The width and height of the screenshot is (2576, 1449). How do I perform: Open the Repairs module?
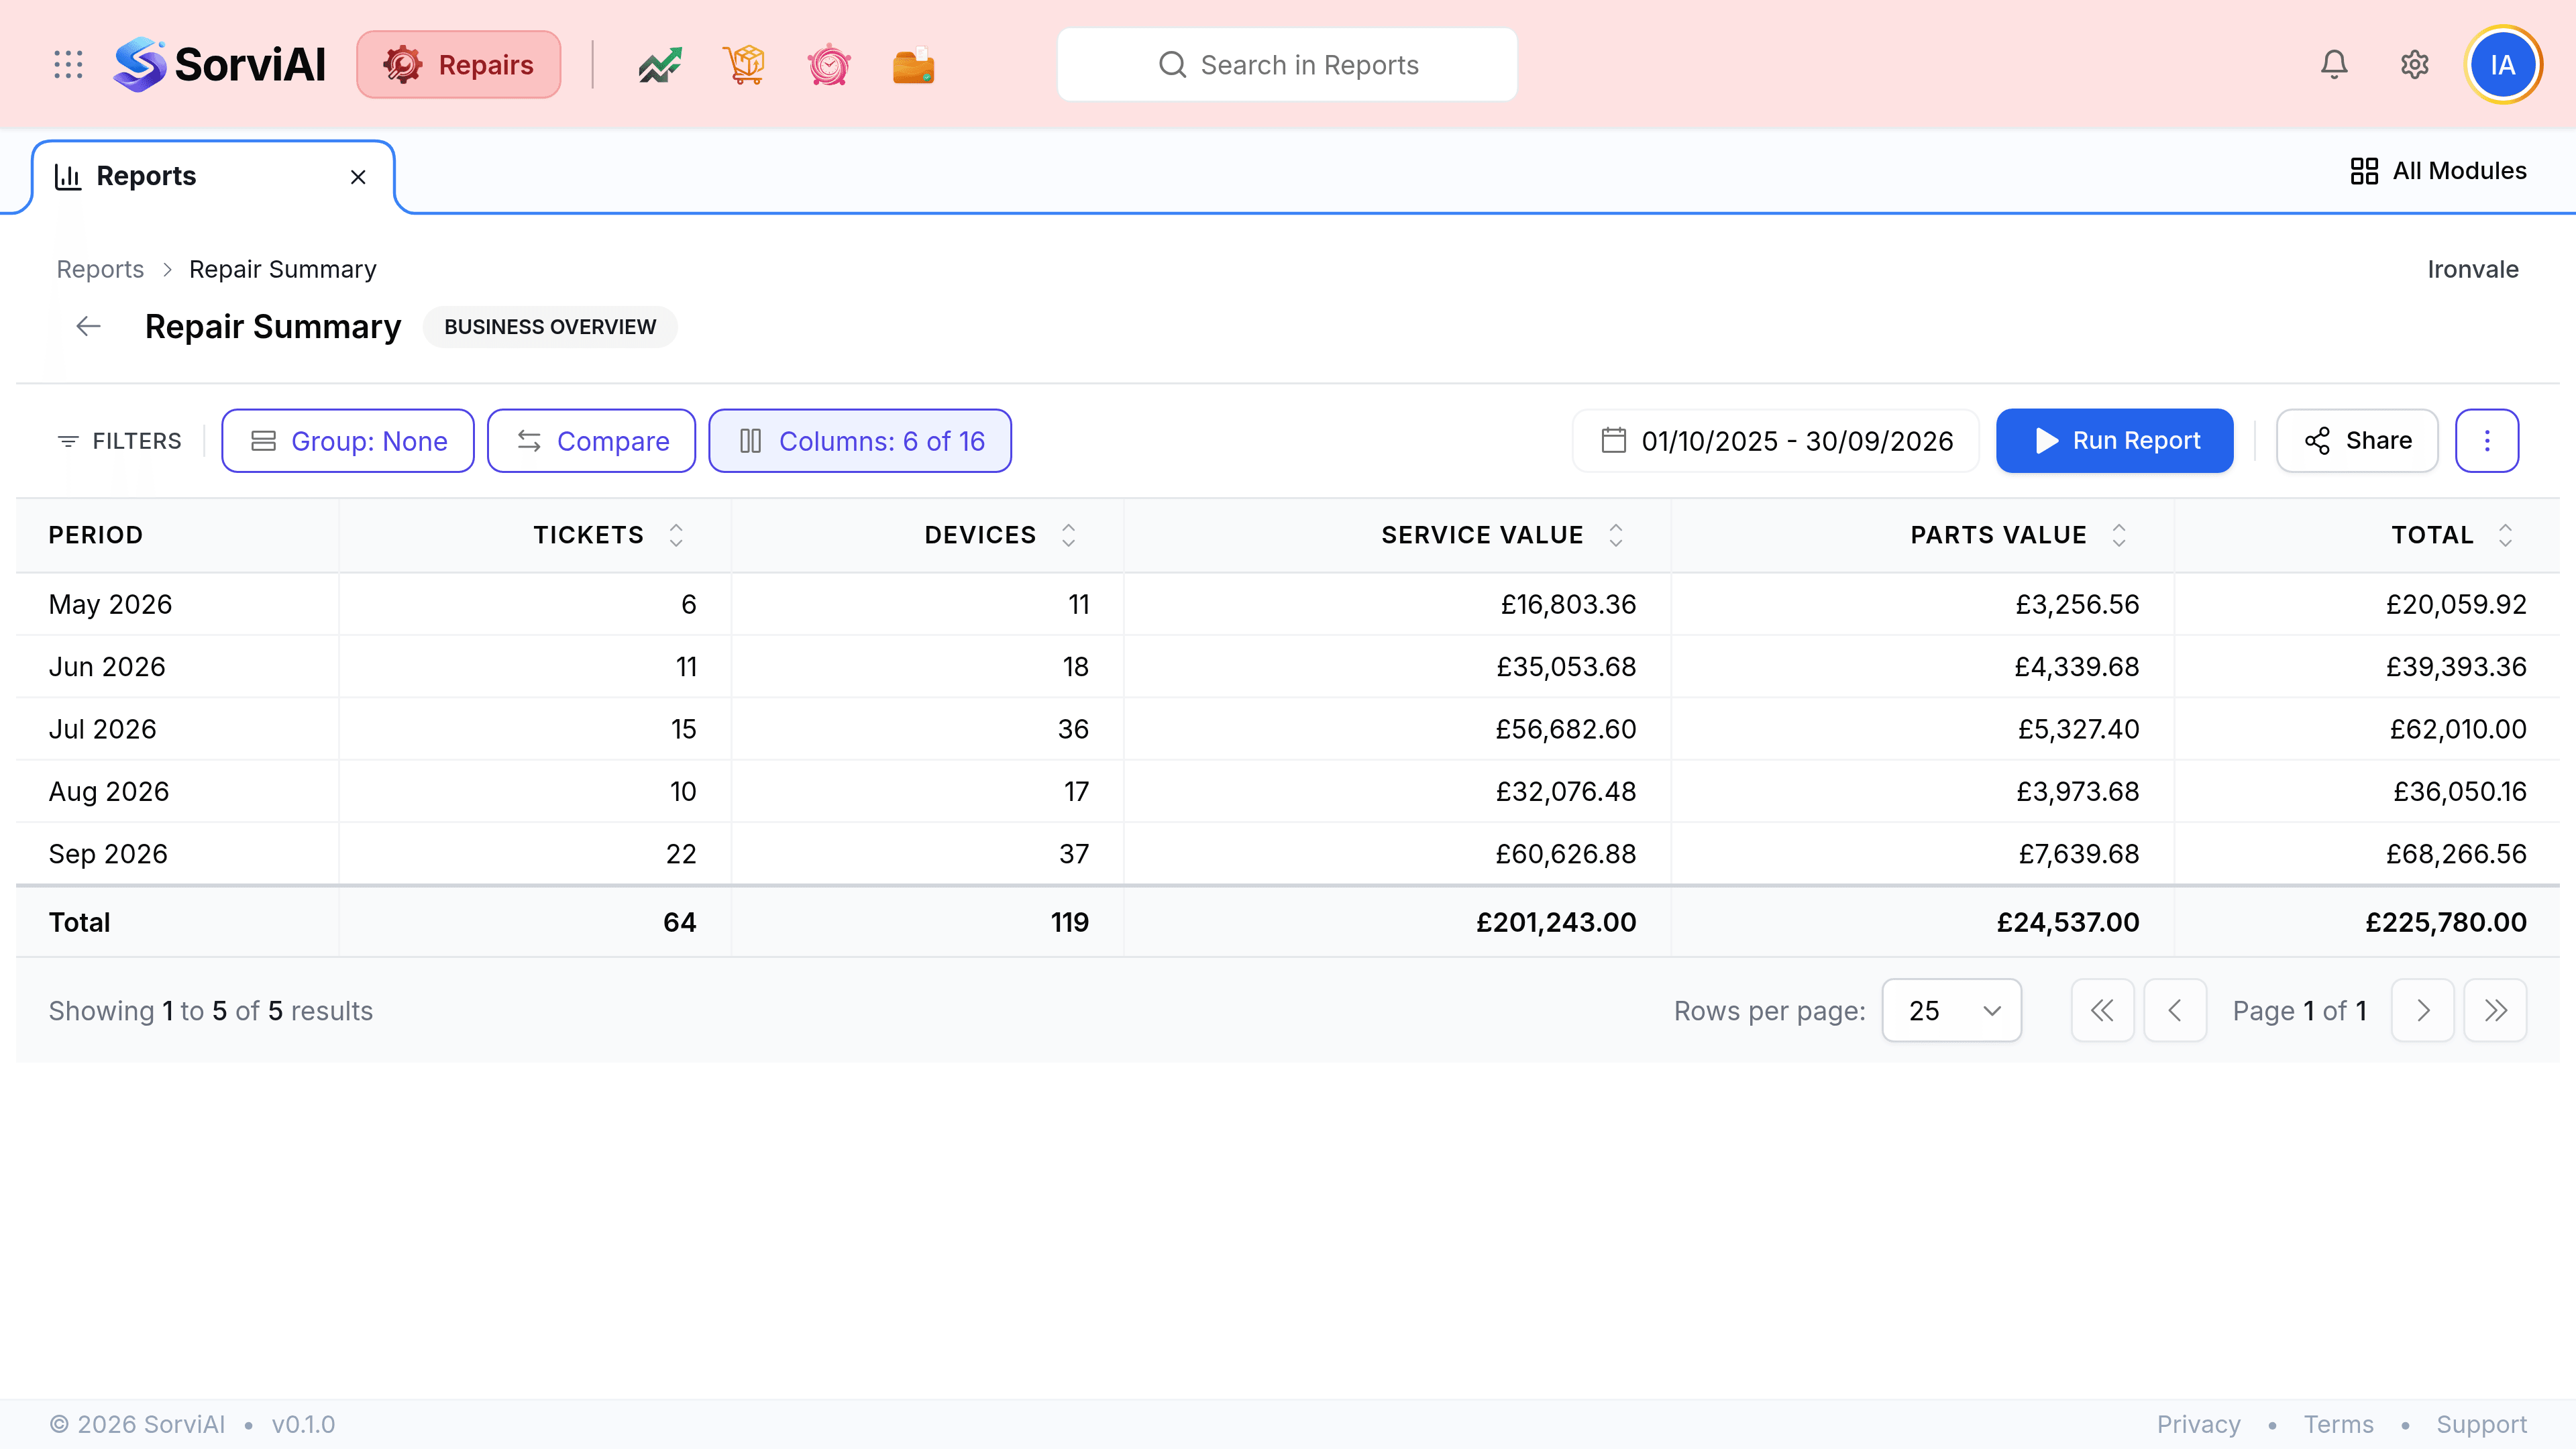point(459,65)
